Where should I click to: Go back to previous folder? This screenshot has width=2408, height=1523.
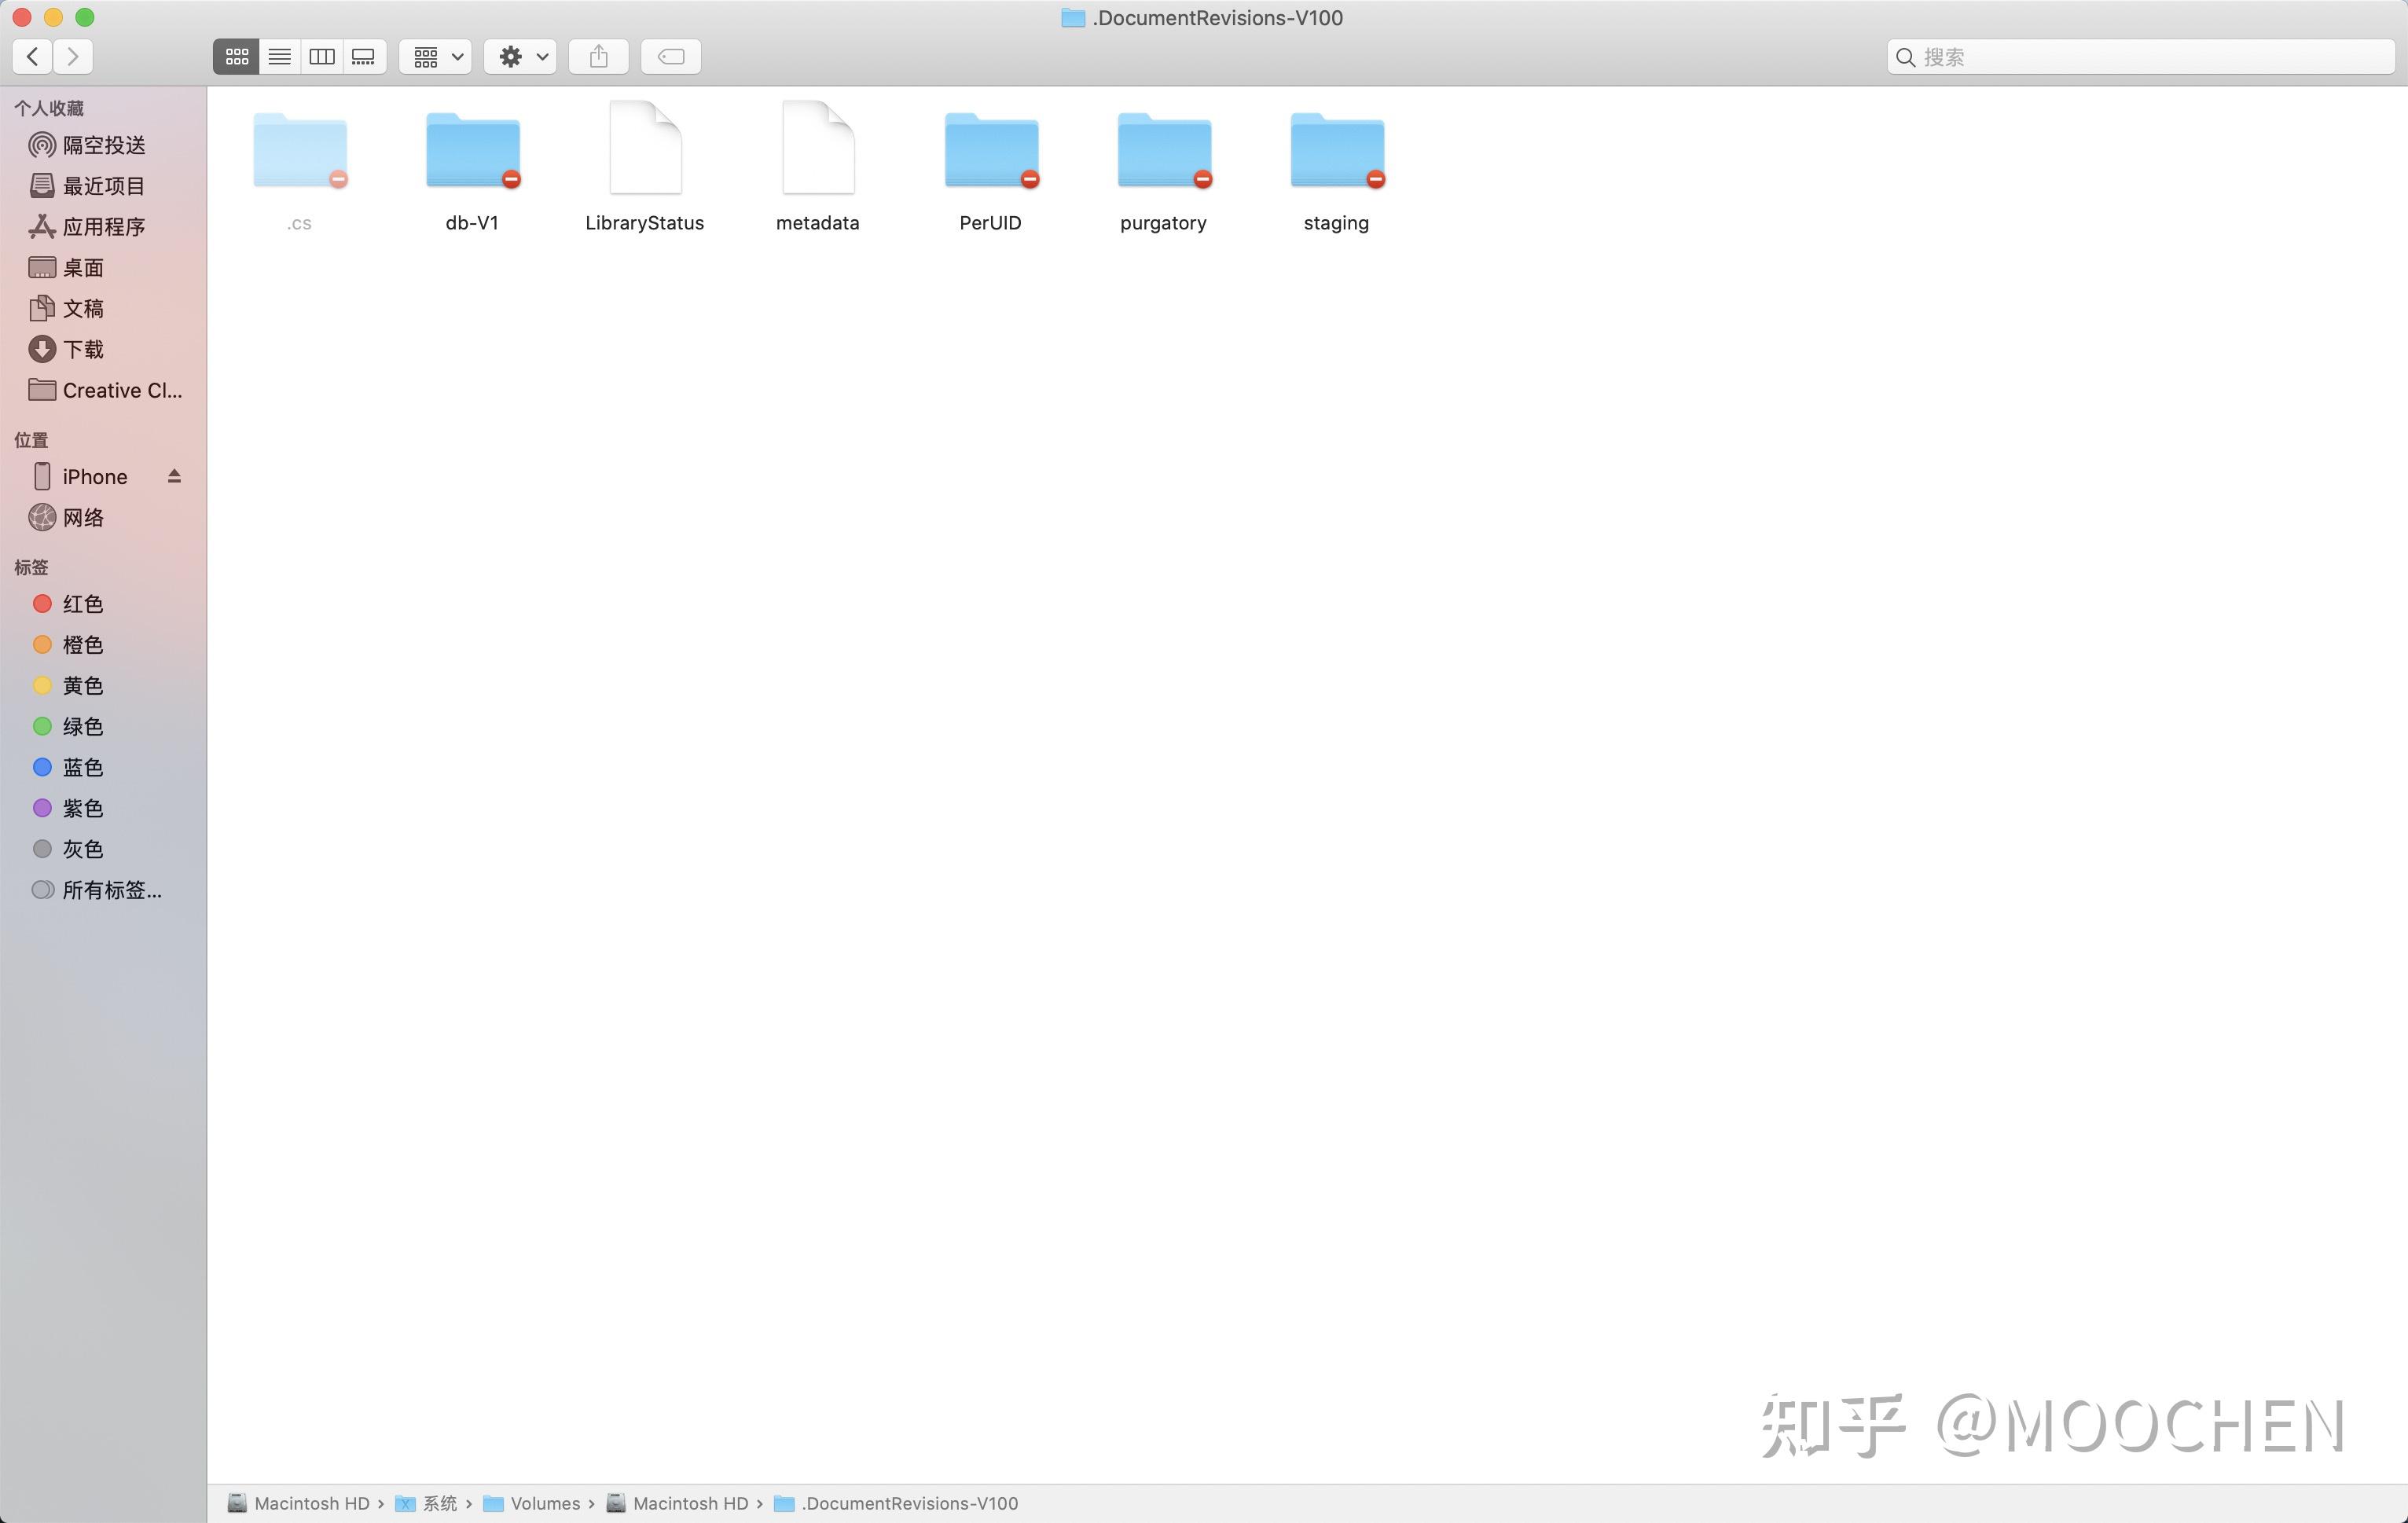[x=33, y=57]
